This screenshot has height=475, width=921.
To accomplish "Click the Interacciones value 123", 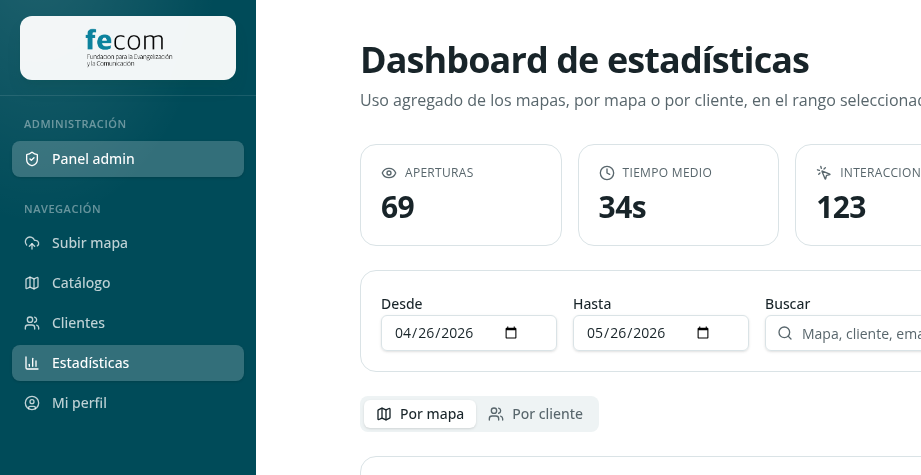I will [x=841, y=207].
